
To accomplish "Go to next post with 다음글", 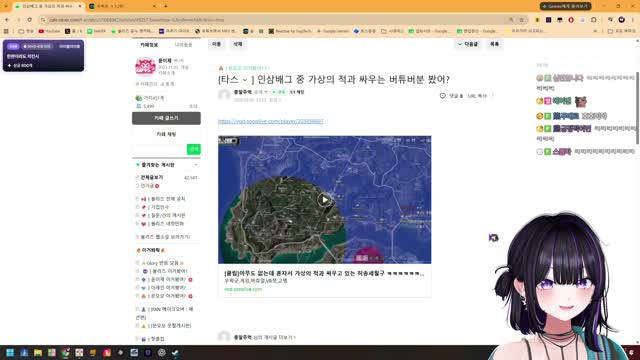I will click(x=468, y=44).
